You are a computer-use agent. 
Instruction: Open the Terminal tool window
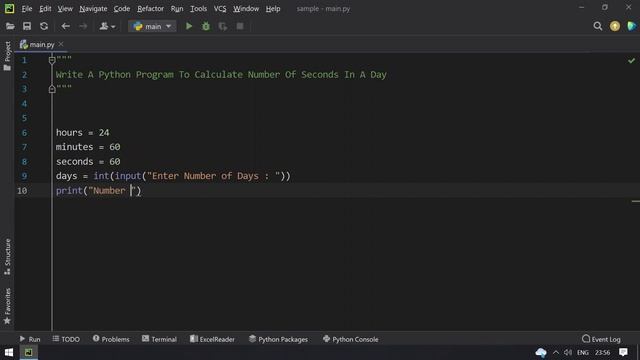click(159, 339)
